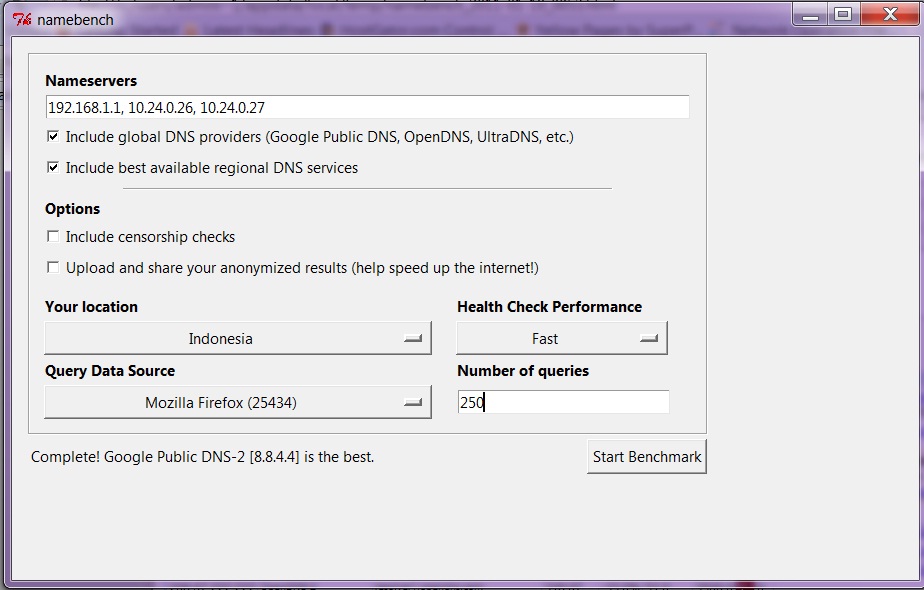Click the minimize window button
This screenshot has height=590, width=924.
[811, 14]
